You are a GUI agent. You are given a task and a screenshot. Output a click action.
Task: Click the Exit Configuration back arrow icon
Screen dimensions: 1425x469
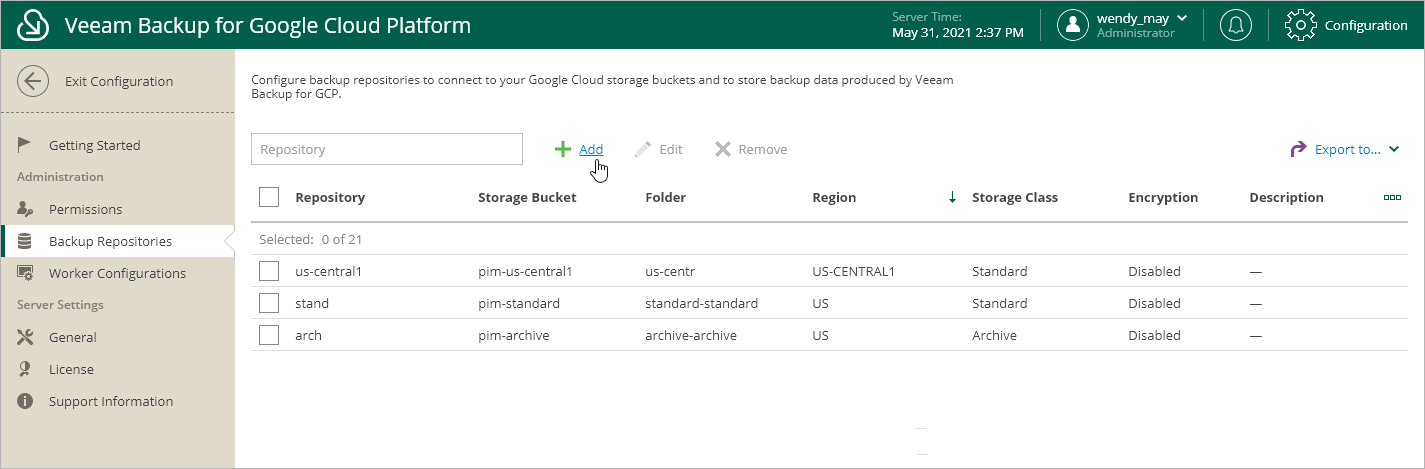tap(33, 82)
